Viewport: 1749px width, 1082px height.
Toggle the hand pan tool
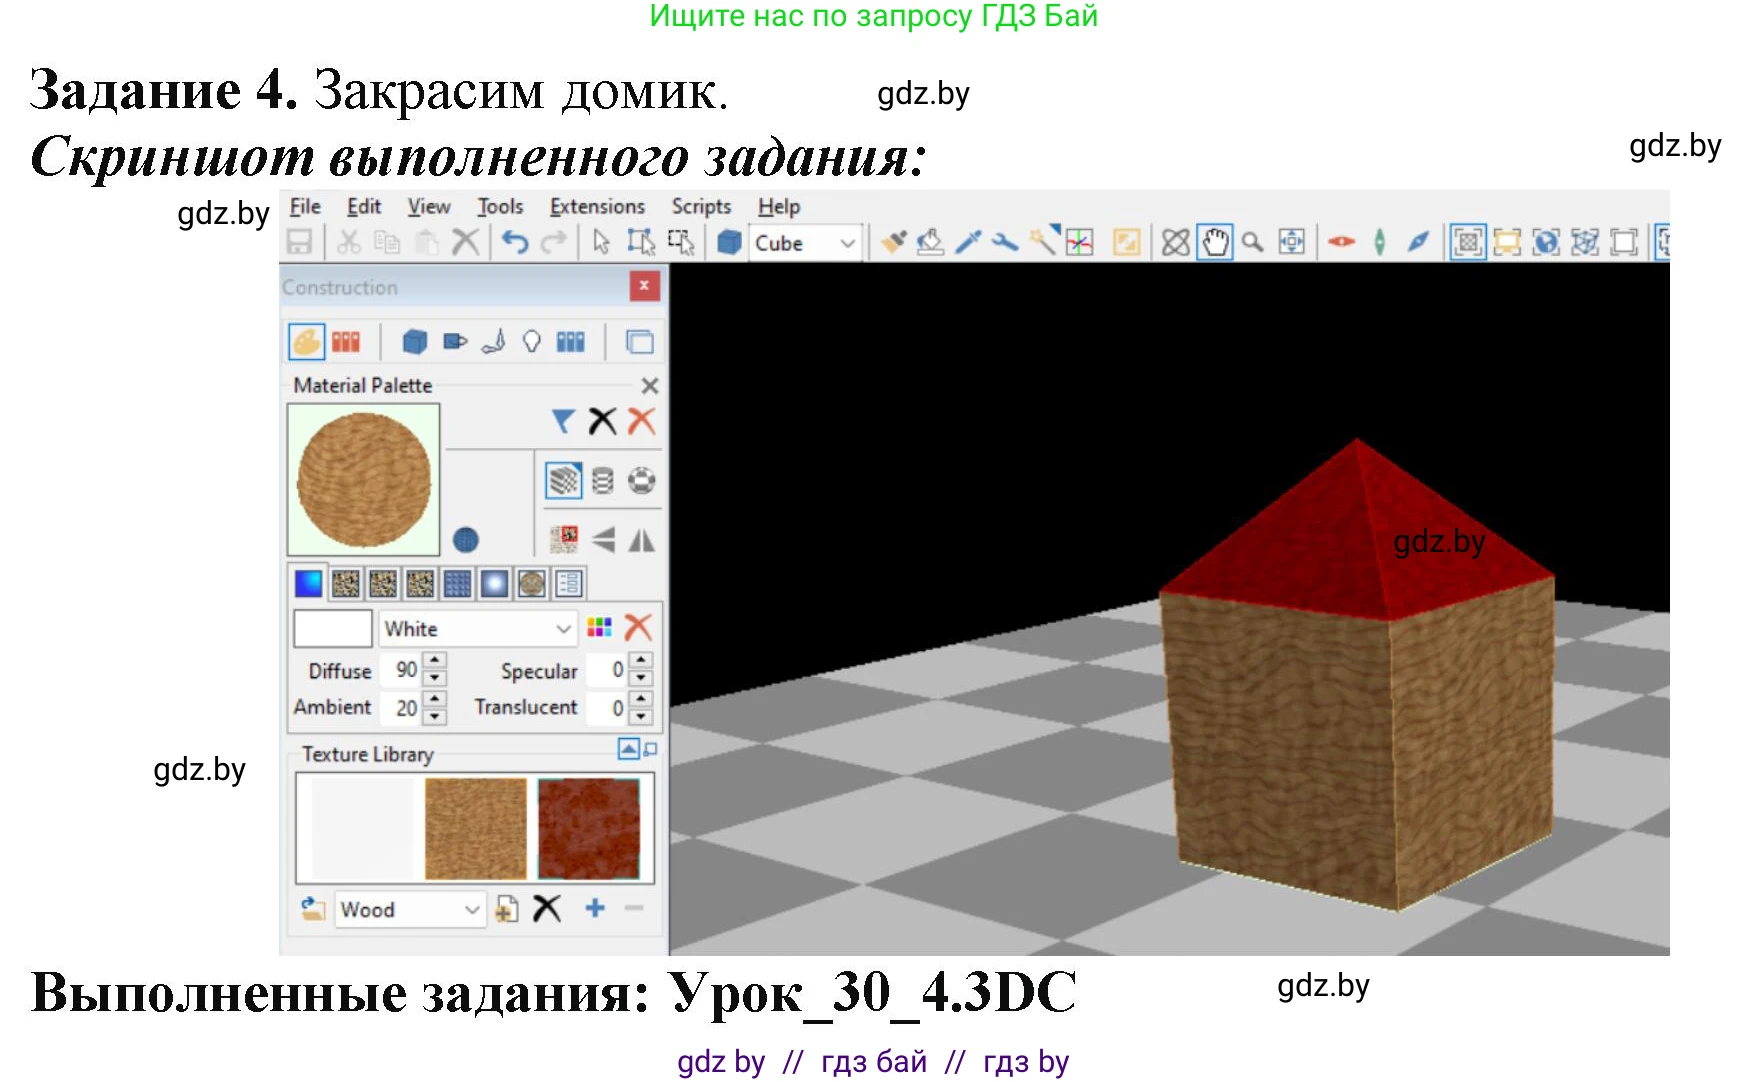(1214, 242)
